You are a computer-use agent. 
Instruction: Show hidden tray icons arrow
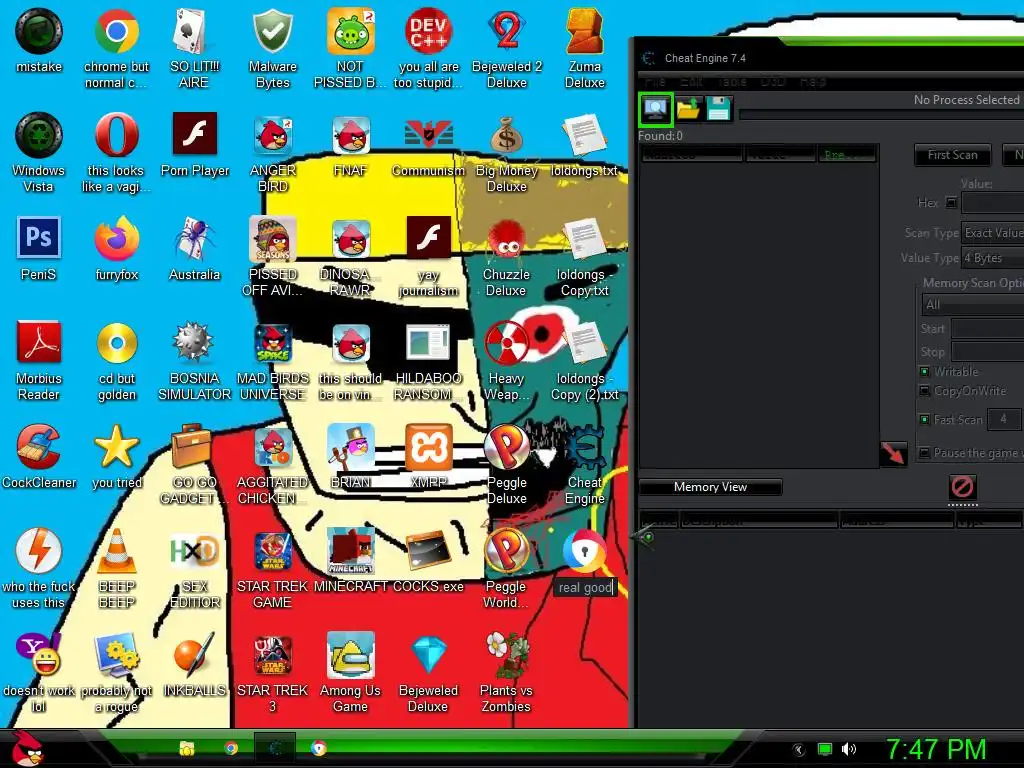tap(798, 750)
